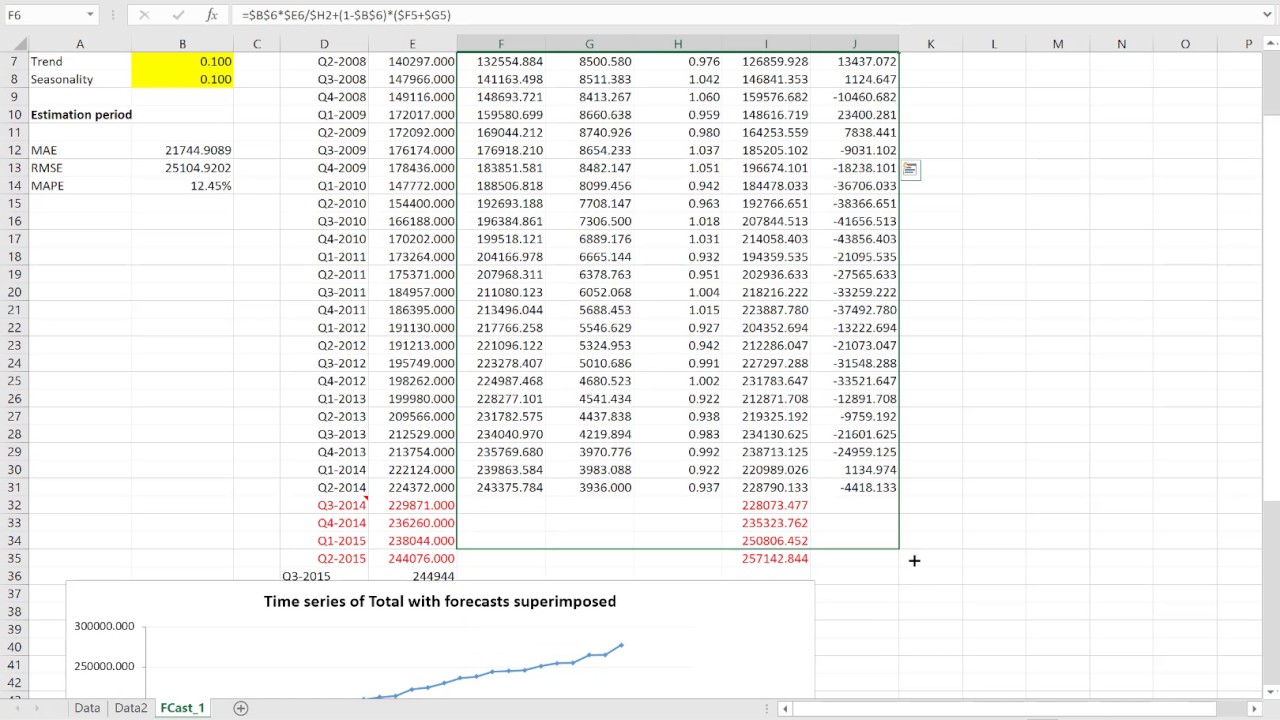Click vertical scrollbar down arrow
This screenshot has height=720, width=1280.
[1271, 691]
